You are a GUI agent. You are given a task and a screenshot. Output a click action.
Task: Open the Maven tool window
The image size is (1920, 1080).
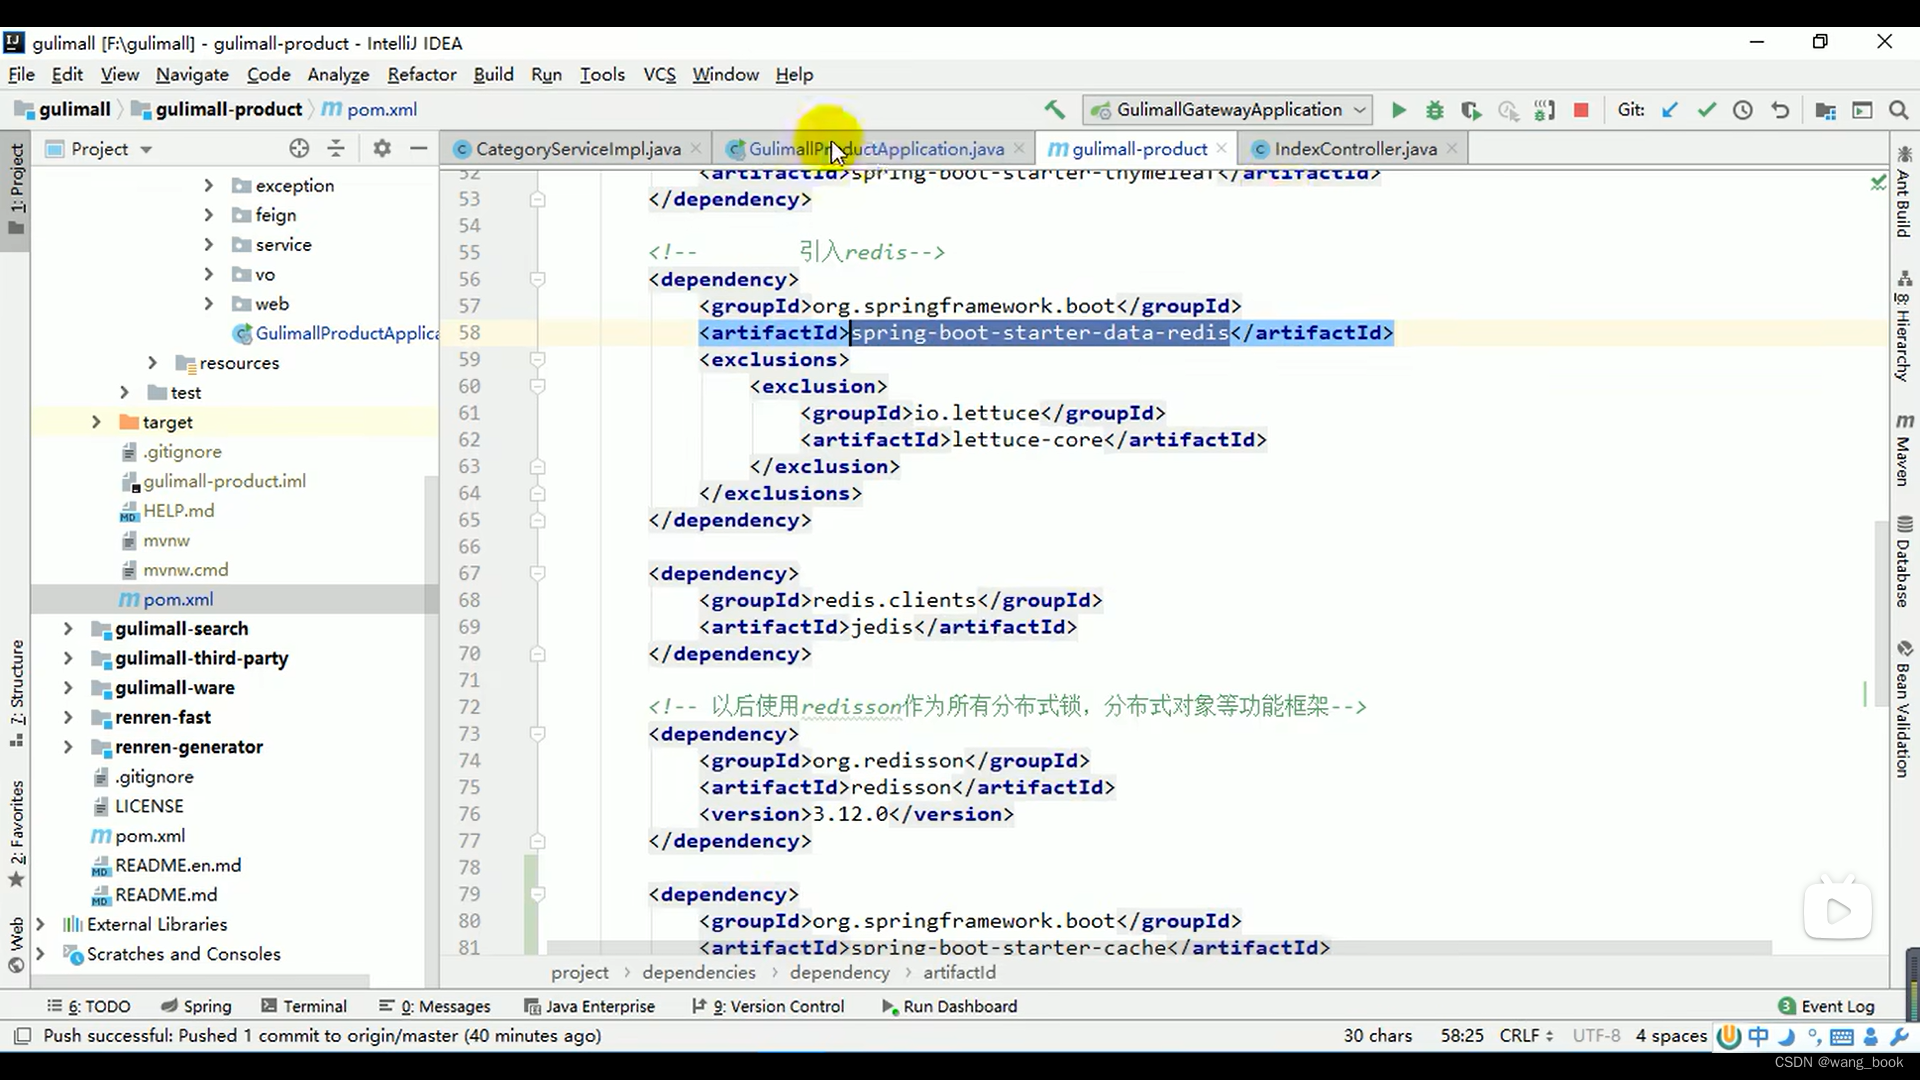pyautogui.click(x=1904, y=450)
